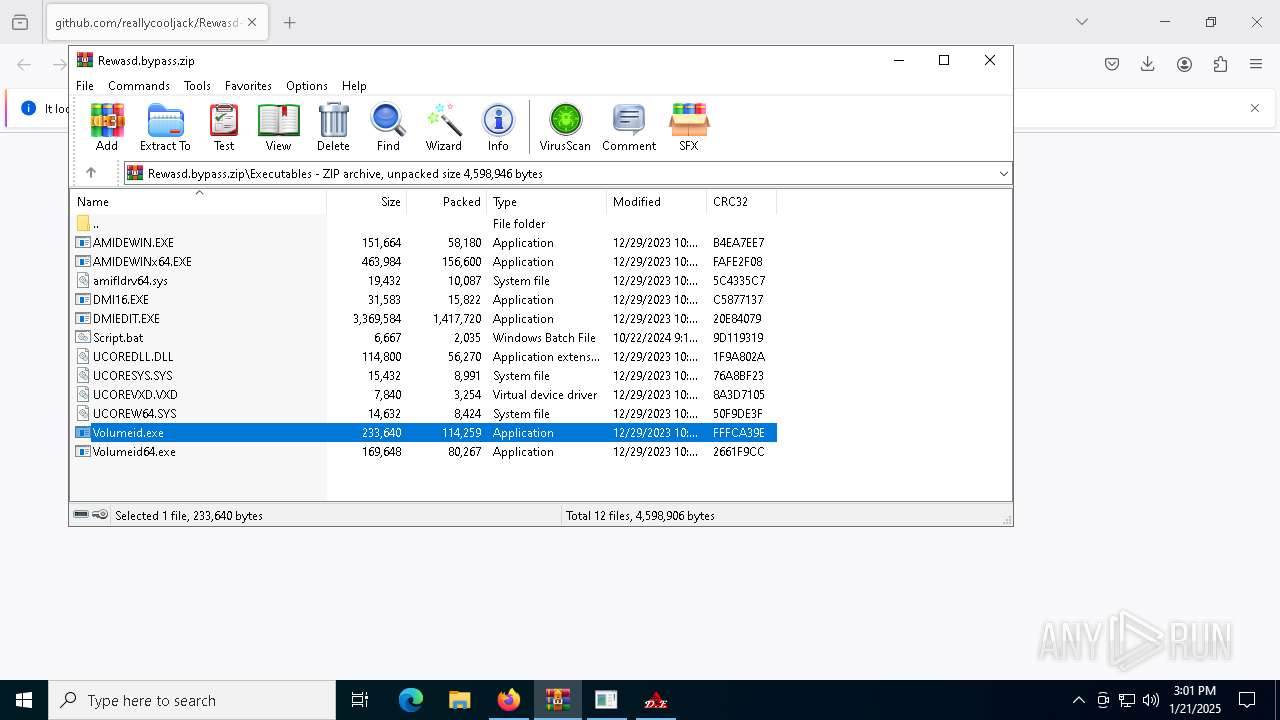Select the parent folder '..' entry
The width and height of the screenshot is (1280, 720).
[x=425, y=224]
